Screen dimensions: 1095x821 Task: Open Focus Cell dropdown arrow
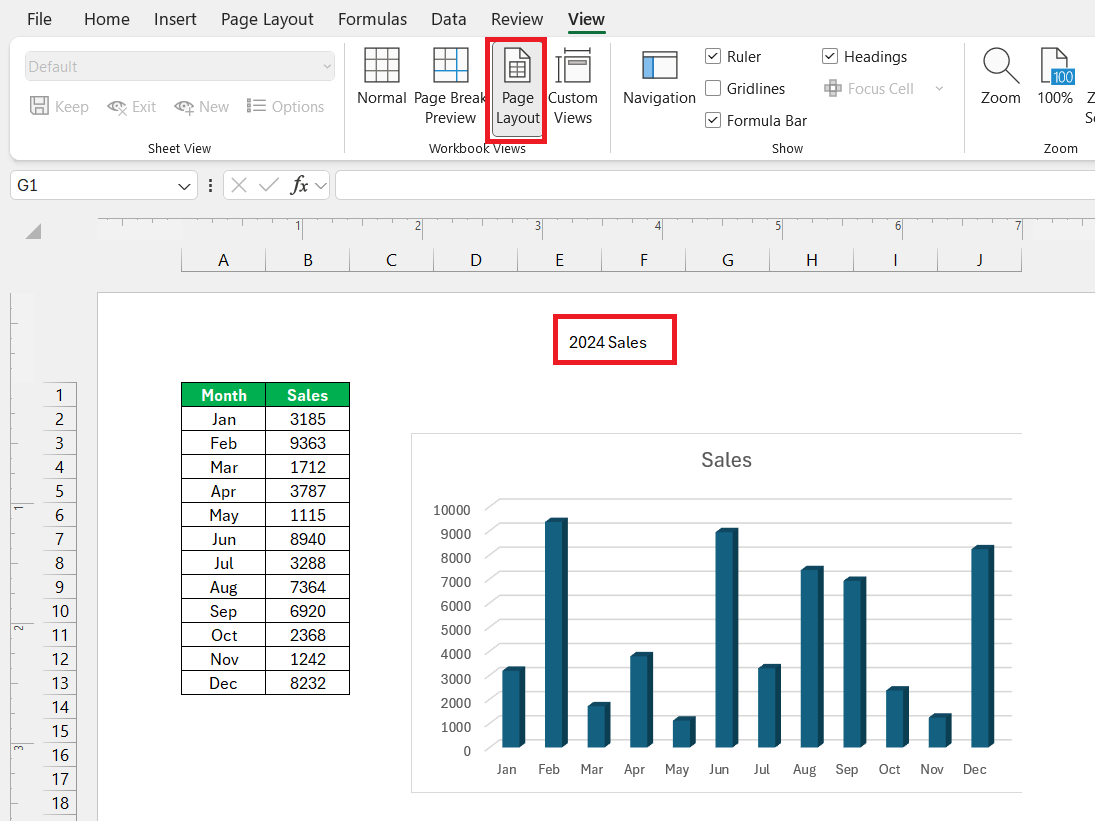[939, 89]
